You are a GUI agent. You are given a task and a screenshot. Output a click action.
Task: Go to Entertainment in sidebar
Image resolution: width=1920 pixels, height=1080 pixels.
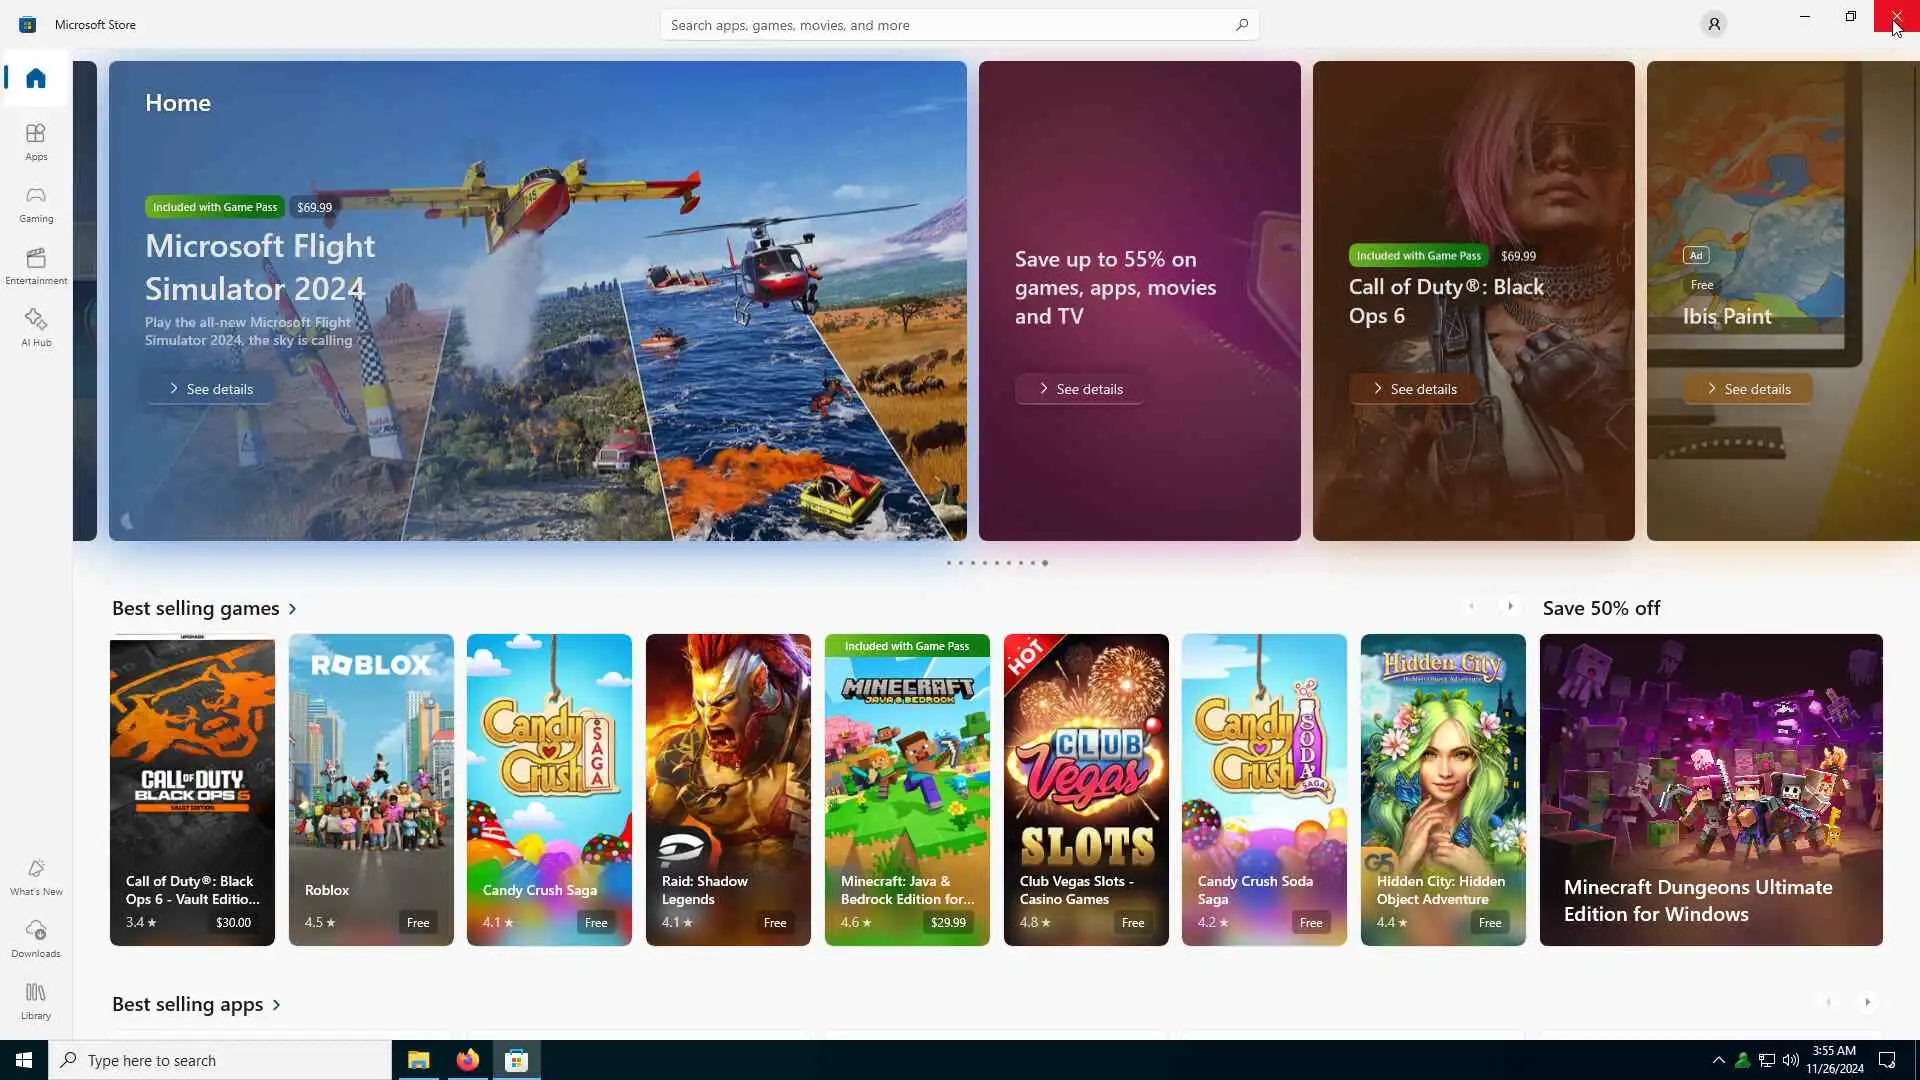(36, 265)
